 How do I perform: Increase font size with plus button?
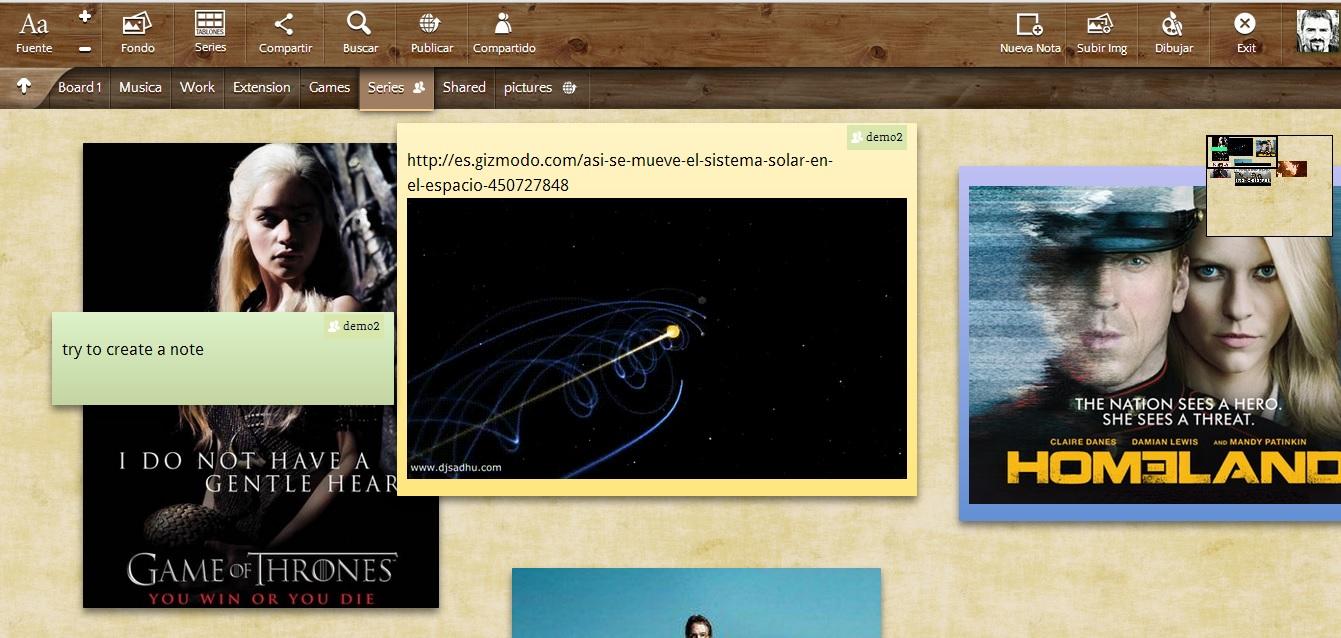click(x=85, y=18)
